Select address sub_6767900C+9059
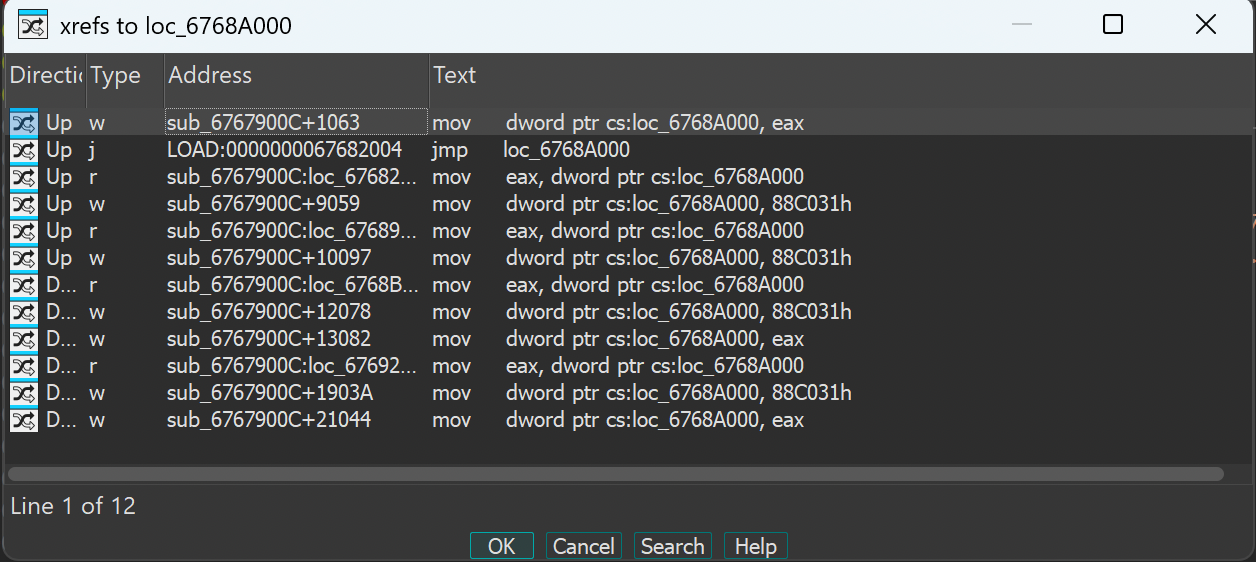This screenshot has width=1256, height=562. tap(263, 204)
